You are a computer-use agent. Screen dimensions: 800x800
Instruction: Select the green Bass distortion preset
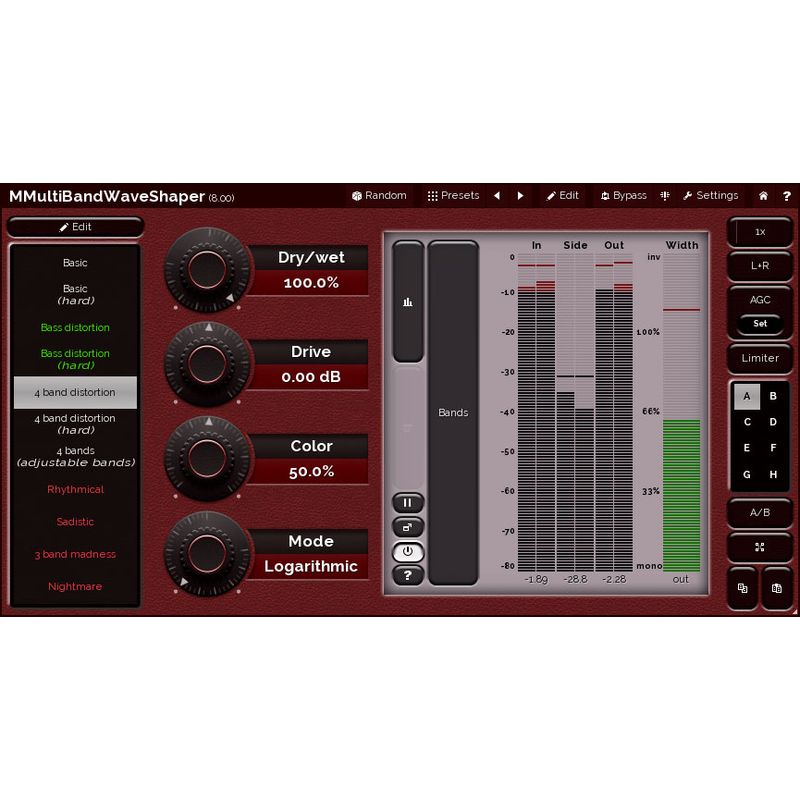coord(75,328)
